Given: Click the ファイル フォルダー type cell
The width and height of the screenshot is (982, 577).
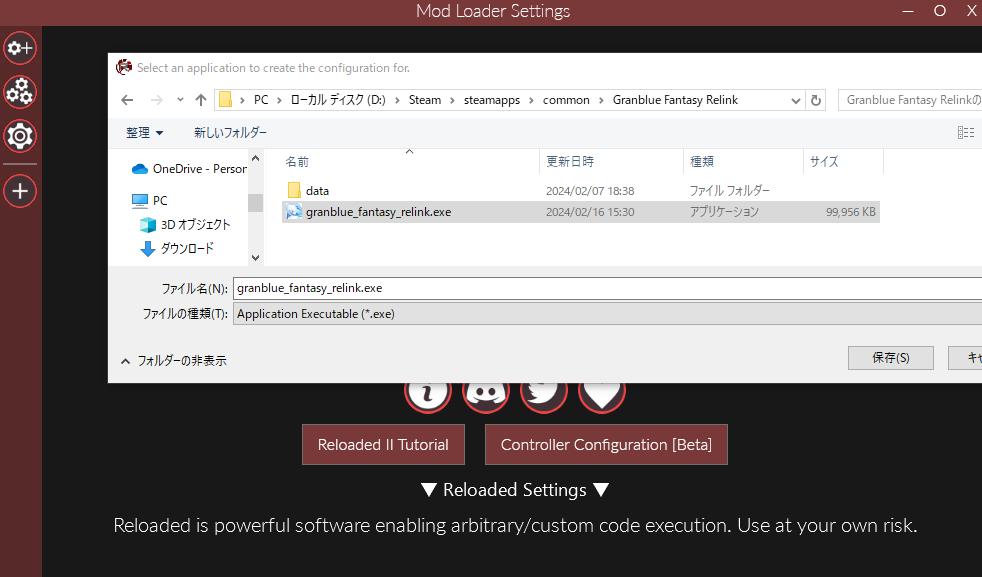Looking at the screenshot, I should [x=730, y=190].
